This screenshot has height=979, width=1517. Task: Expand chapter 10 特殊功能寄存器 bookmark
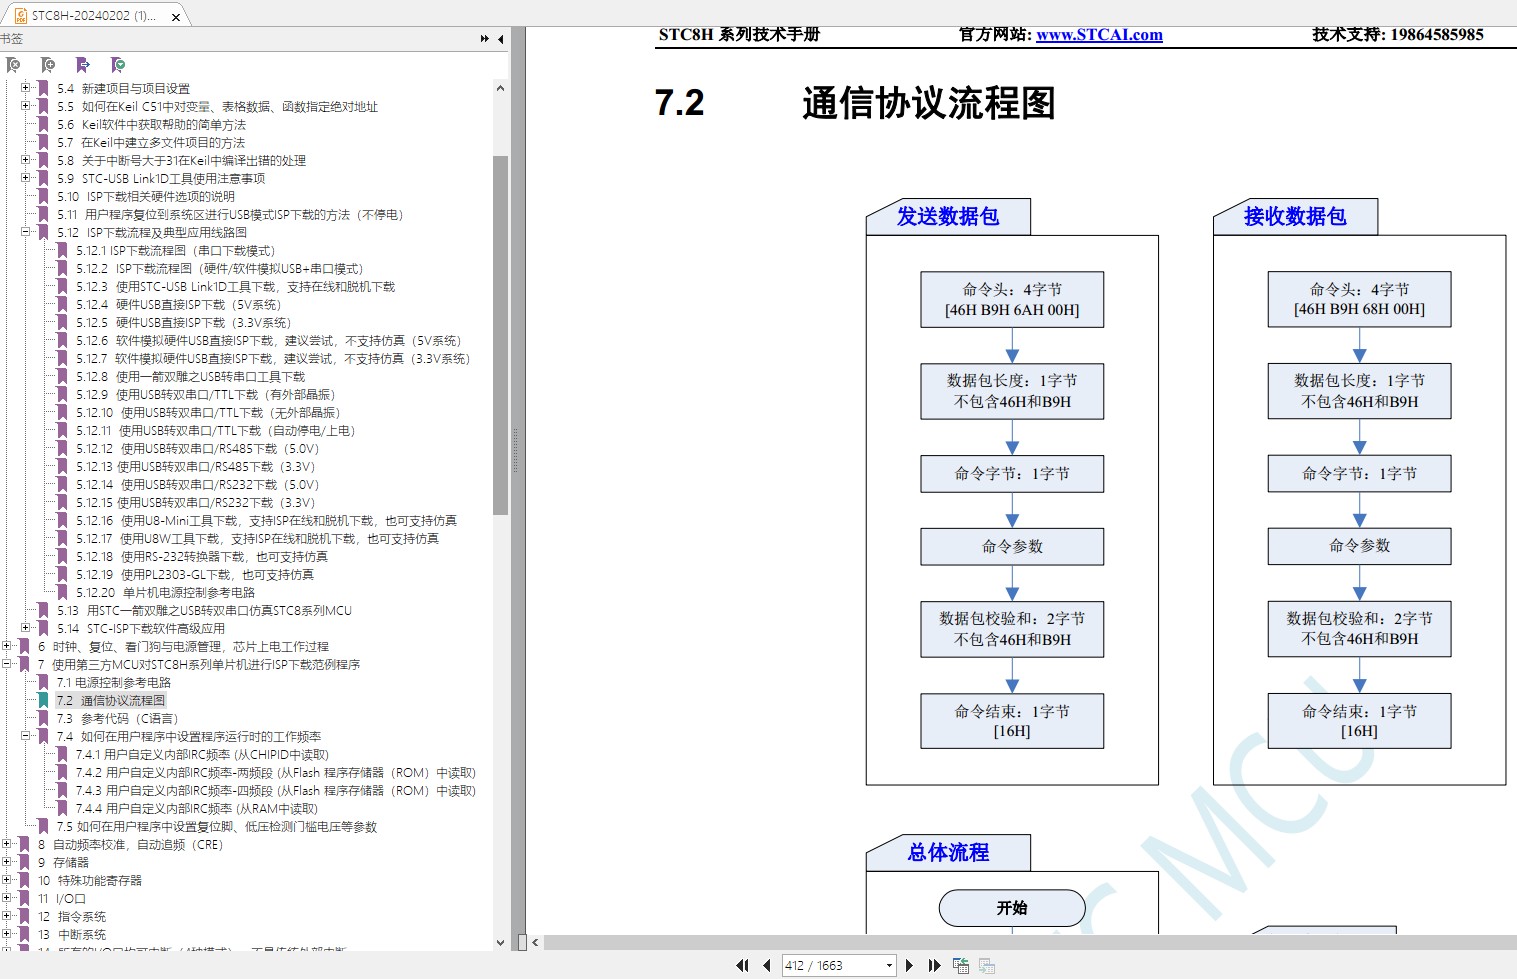pos(7,880)
